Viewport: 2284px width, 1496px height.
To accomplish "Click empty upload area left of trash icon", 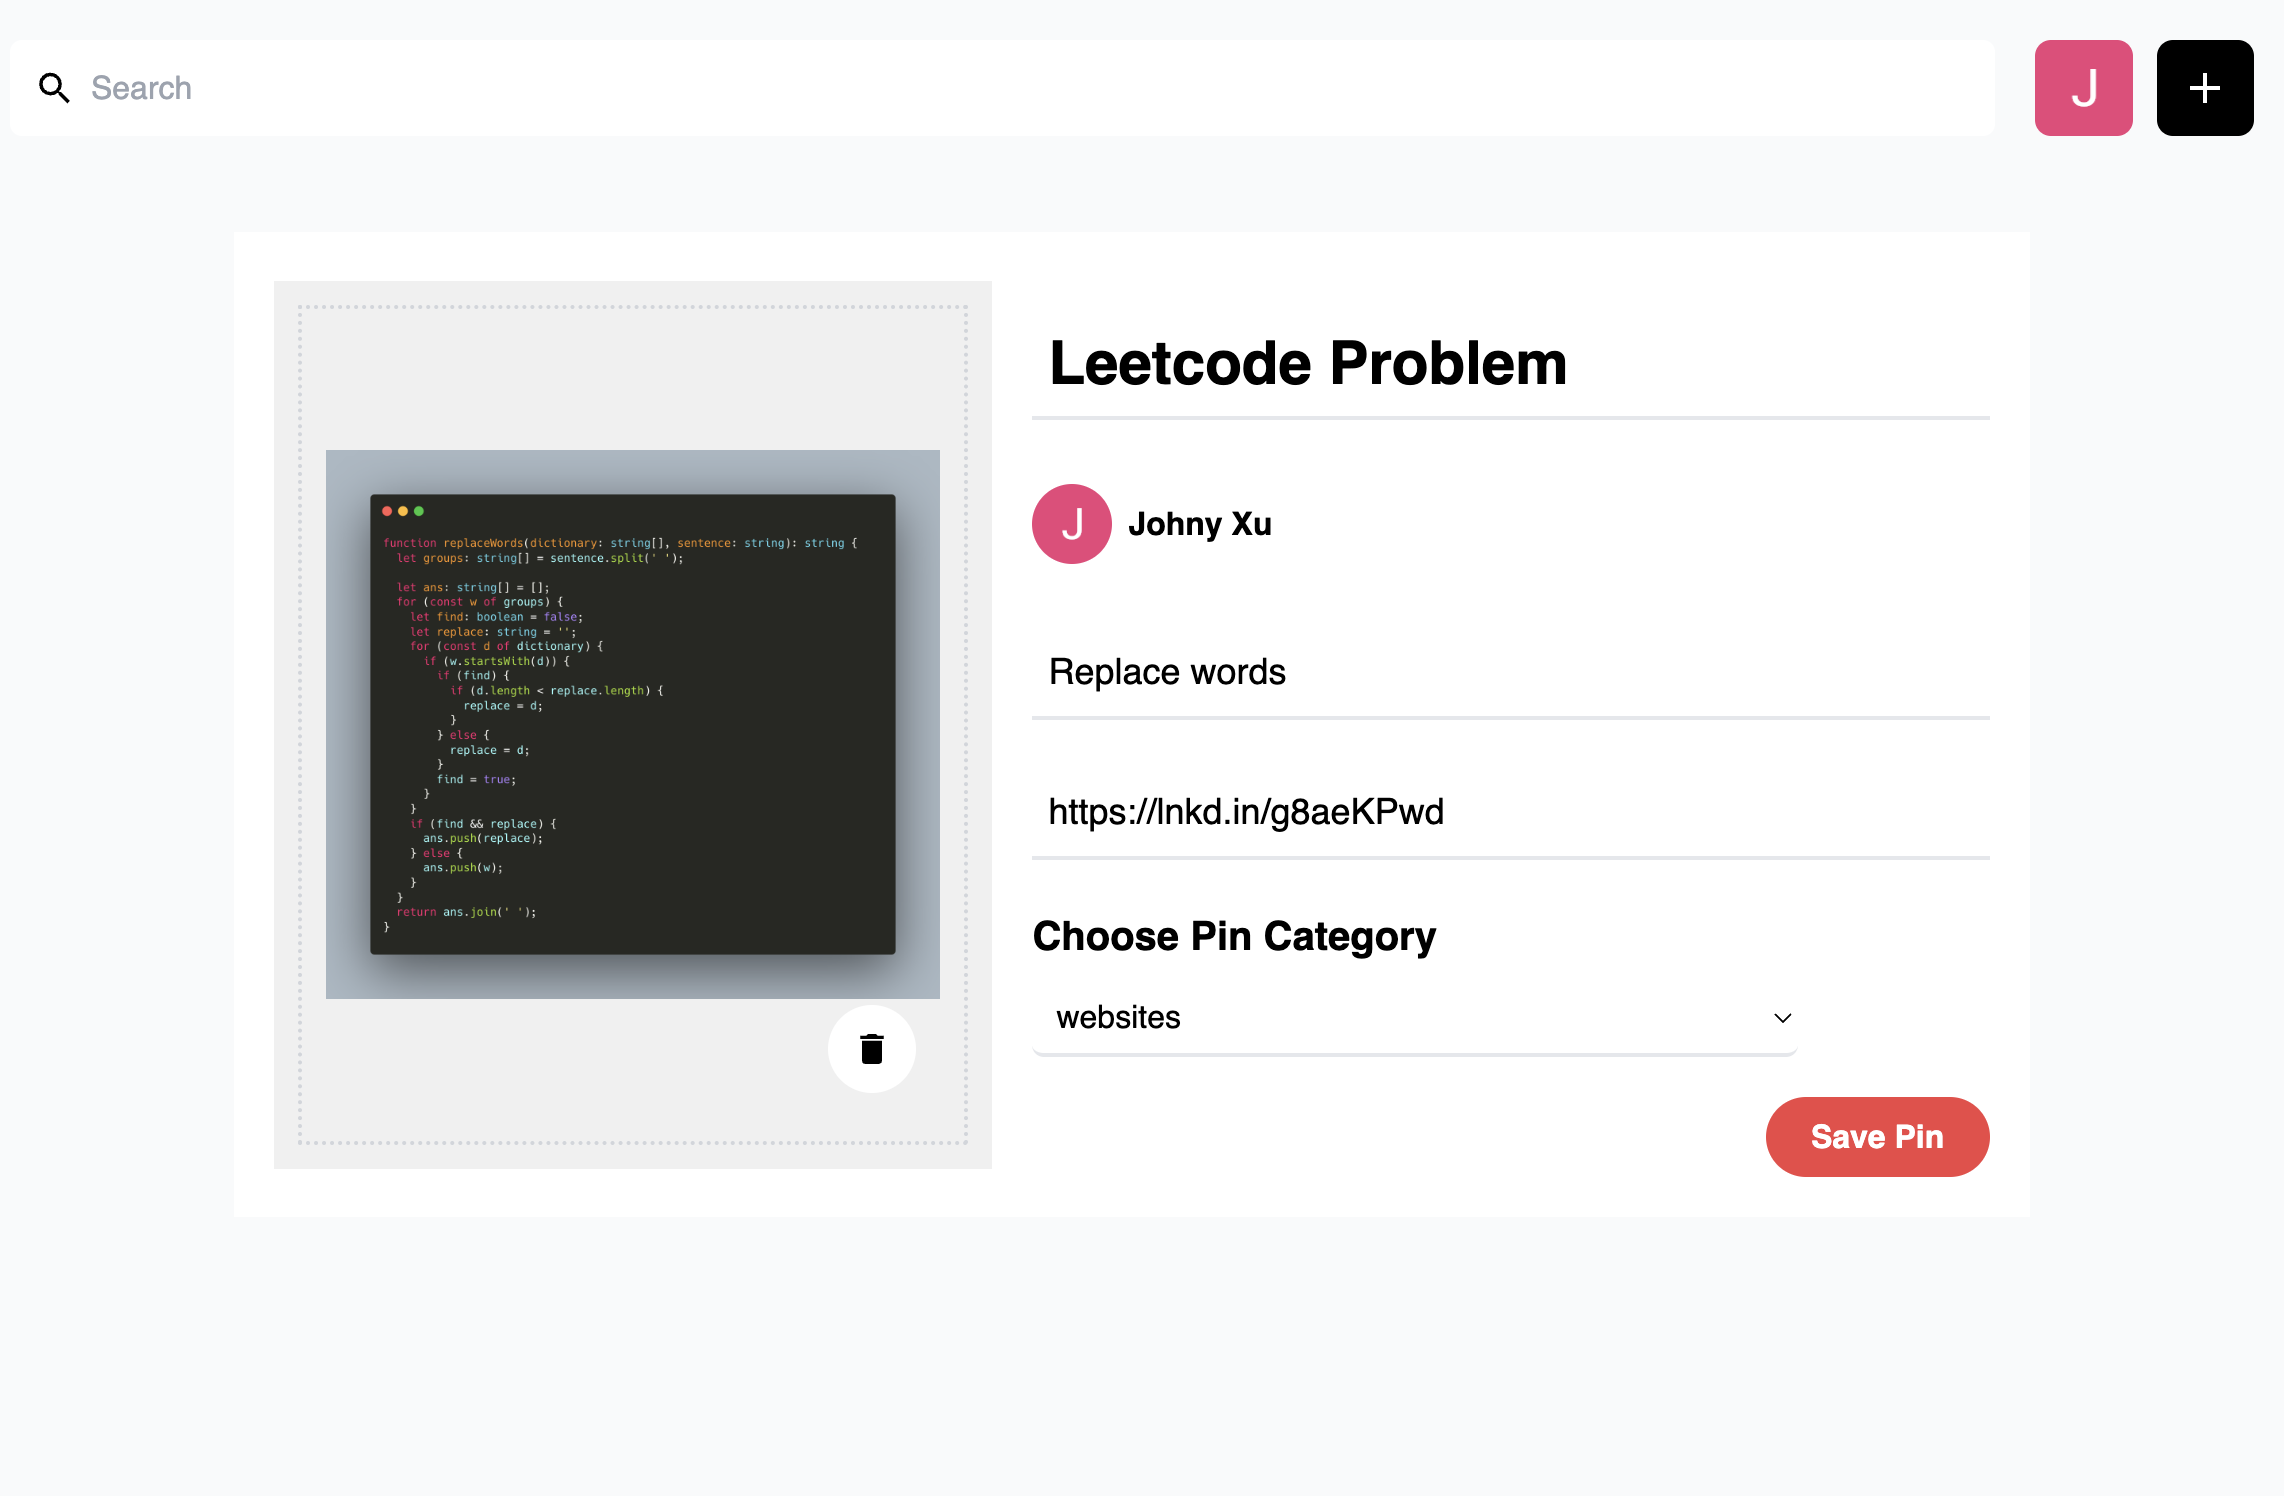I will tap(560, 1070).
